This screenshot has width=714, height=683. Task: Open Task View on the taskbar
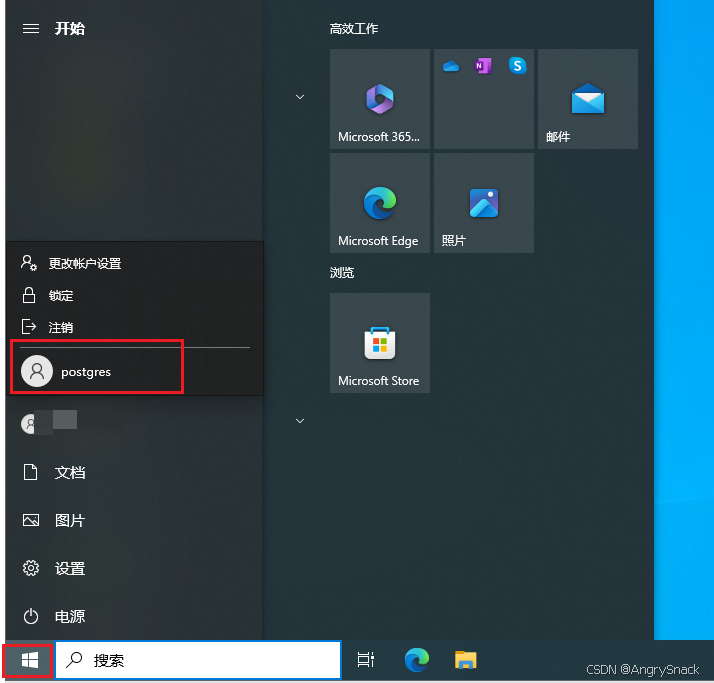tap(366, 660)
